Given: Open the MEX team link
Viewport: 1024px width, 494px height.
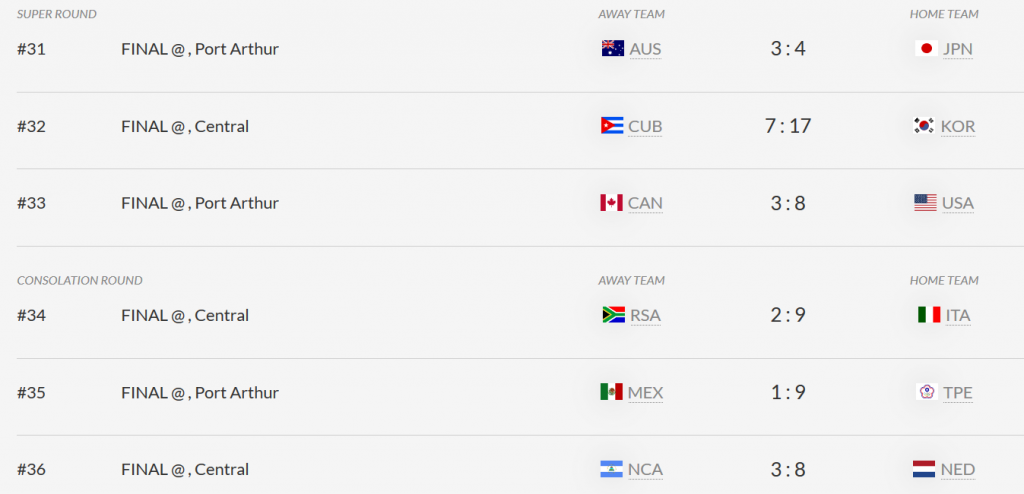Looking at the screenshot, I should coord(645,393).
